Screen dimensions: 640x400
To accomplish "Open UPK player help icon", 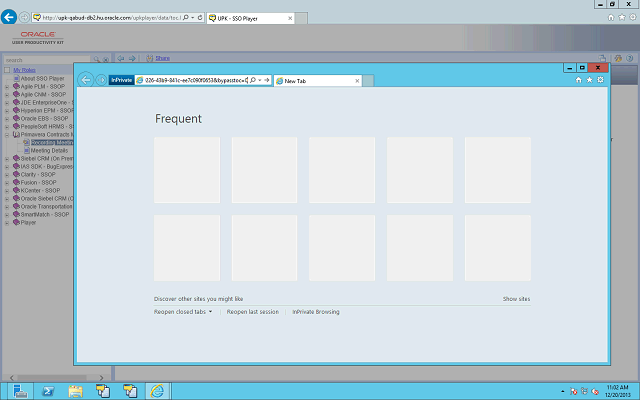I will click(x=629, y=58).
